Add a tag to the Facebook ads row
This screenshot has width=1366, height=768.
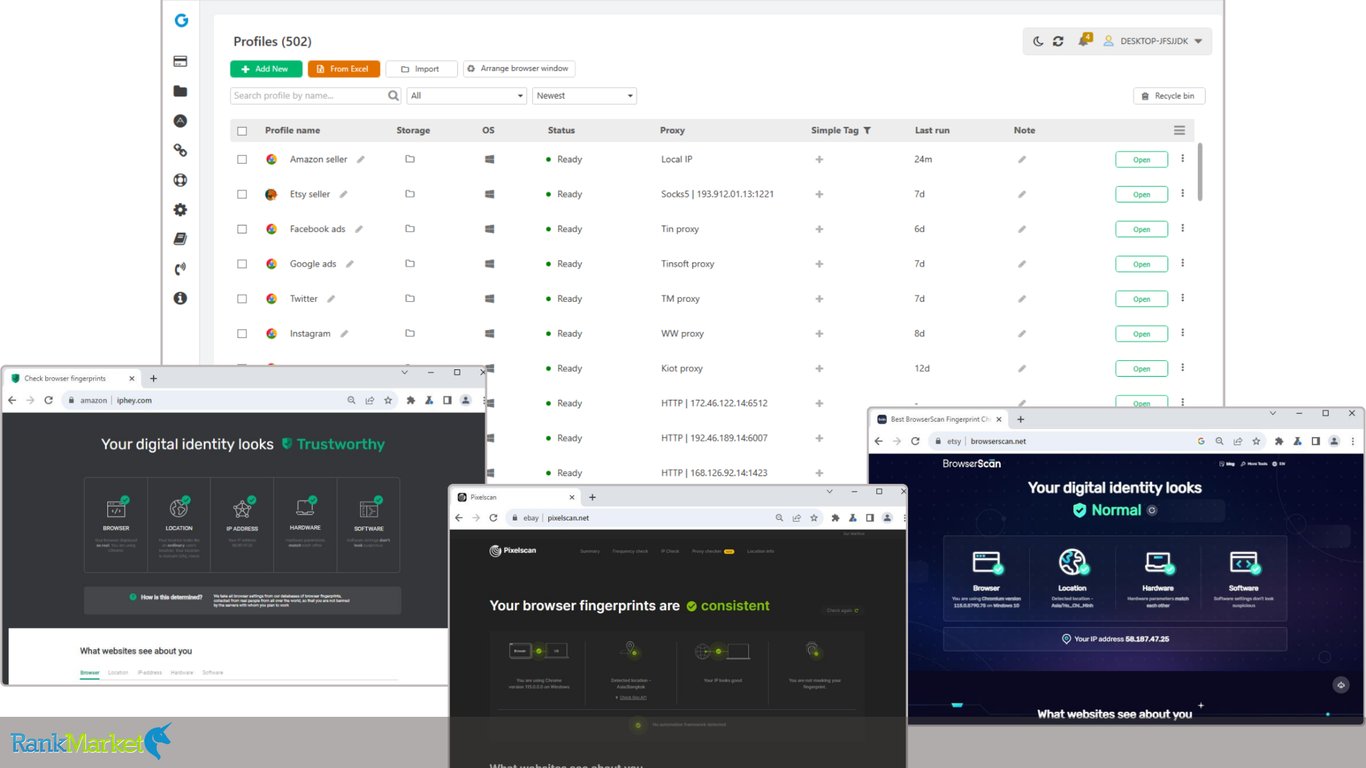[819, 229]
